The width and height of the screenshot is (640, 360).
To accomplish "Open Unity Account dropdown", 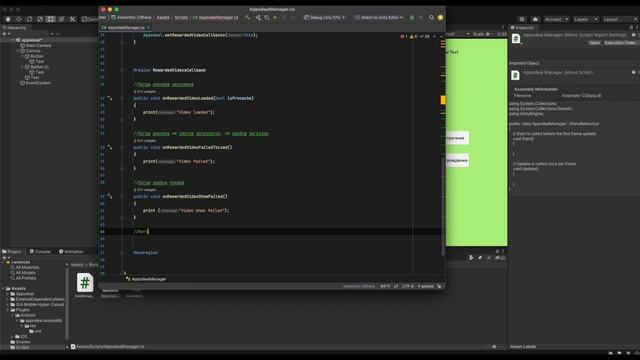I will (556, 19).
